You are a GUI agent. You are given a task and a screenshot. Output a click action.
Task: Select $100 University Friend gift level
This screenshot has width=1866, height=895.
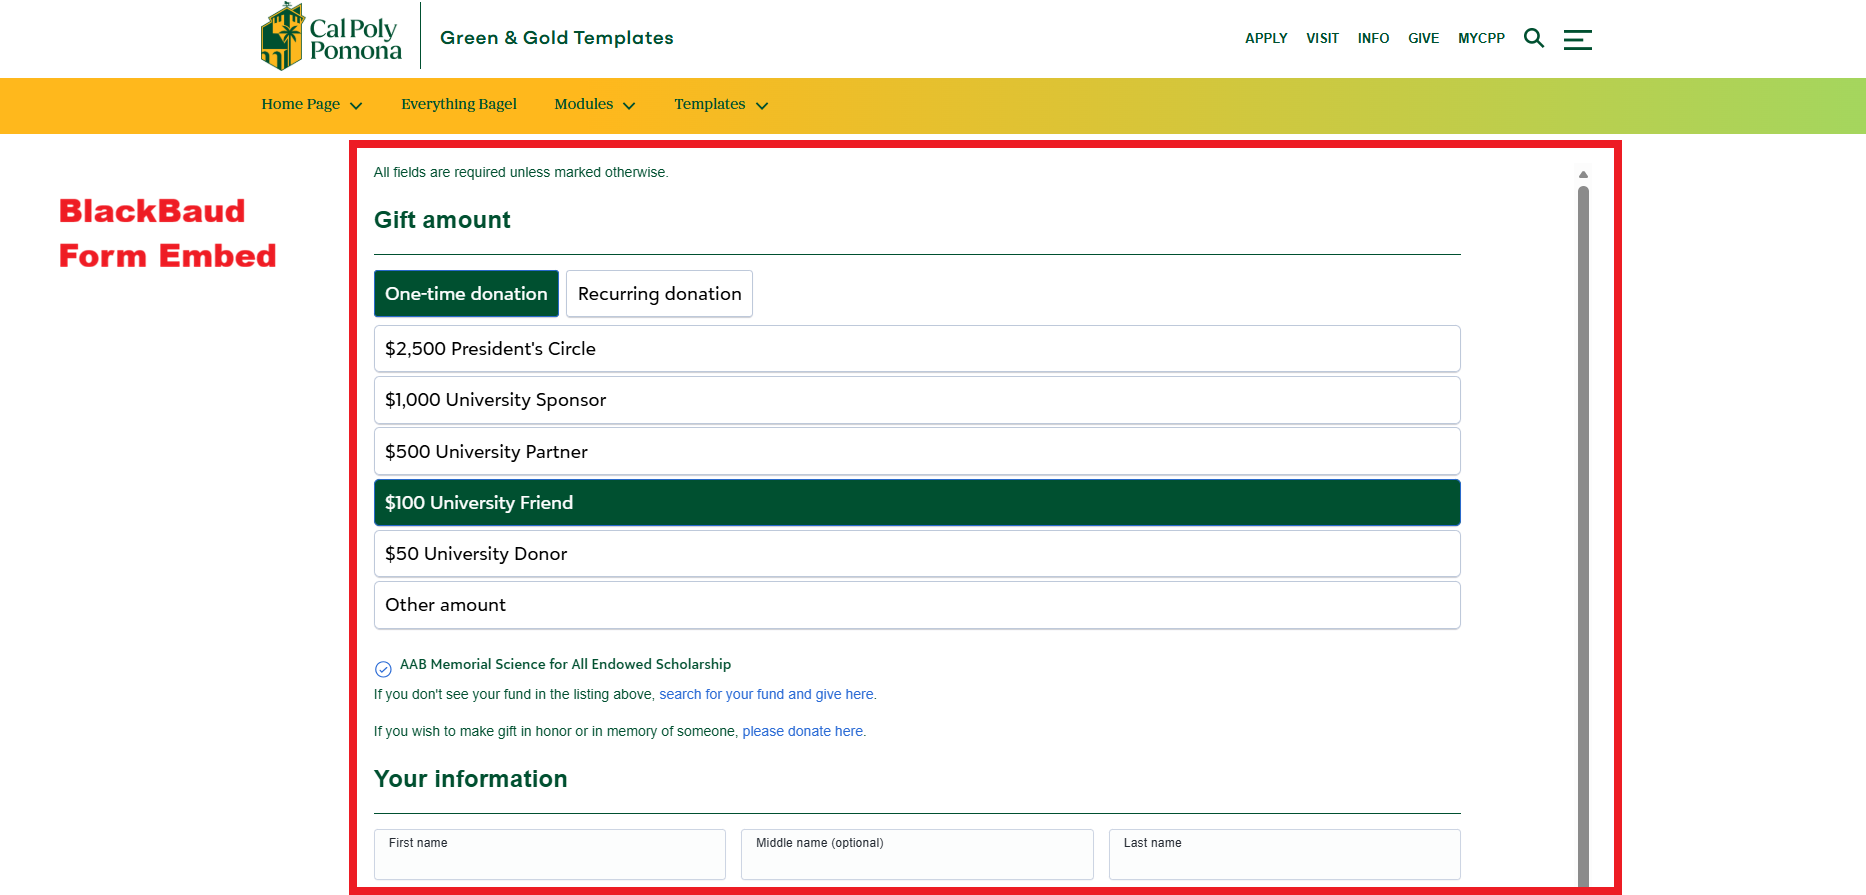pos(916,503)
